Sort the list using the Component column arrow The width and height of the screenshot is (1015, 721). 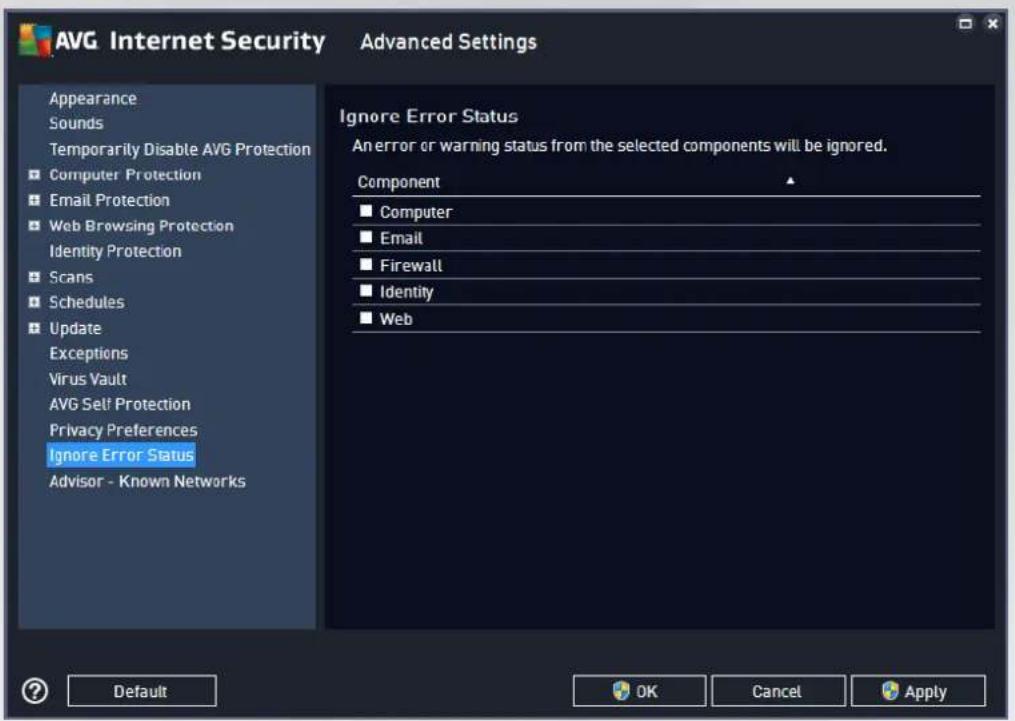point(790,181)
